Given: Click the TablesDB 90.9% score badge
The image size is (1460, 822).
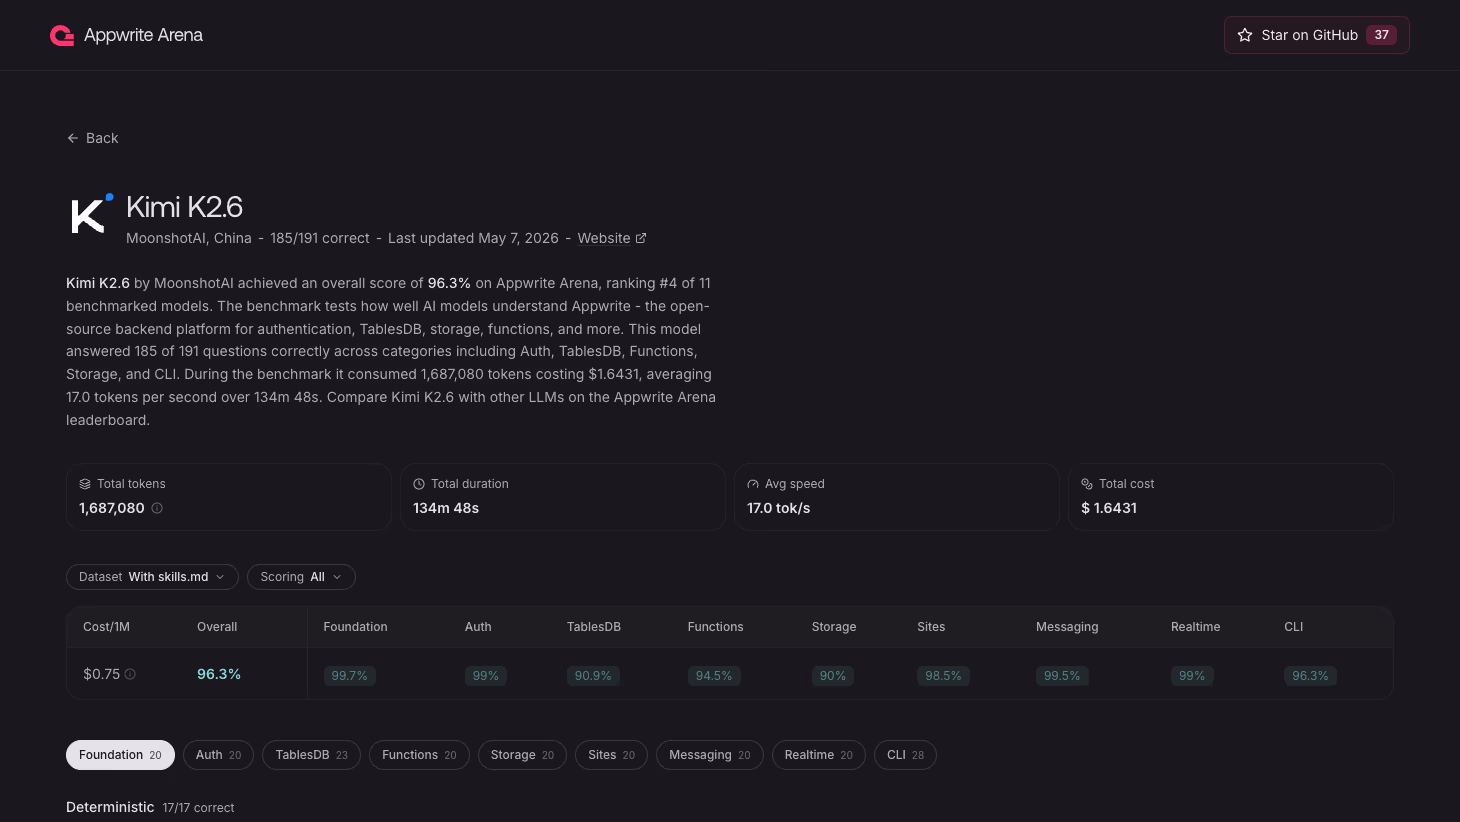Looking at the screenshot, I should pyautogui.click(x=593, y=676).
